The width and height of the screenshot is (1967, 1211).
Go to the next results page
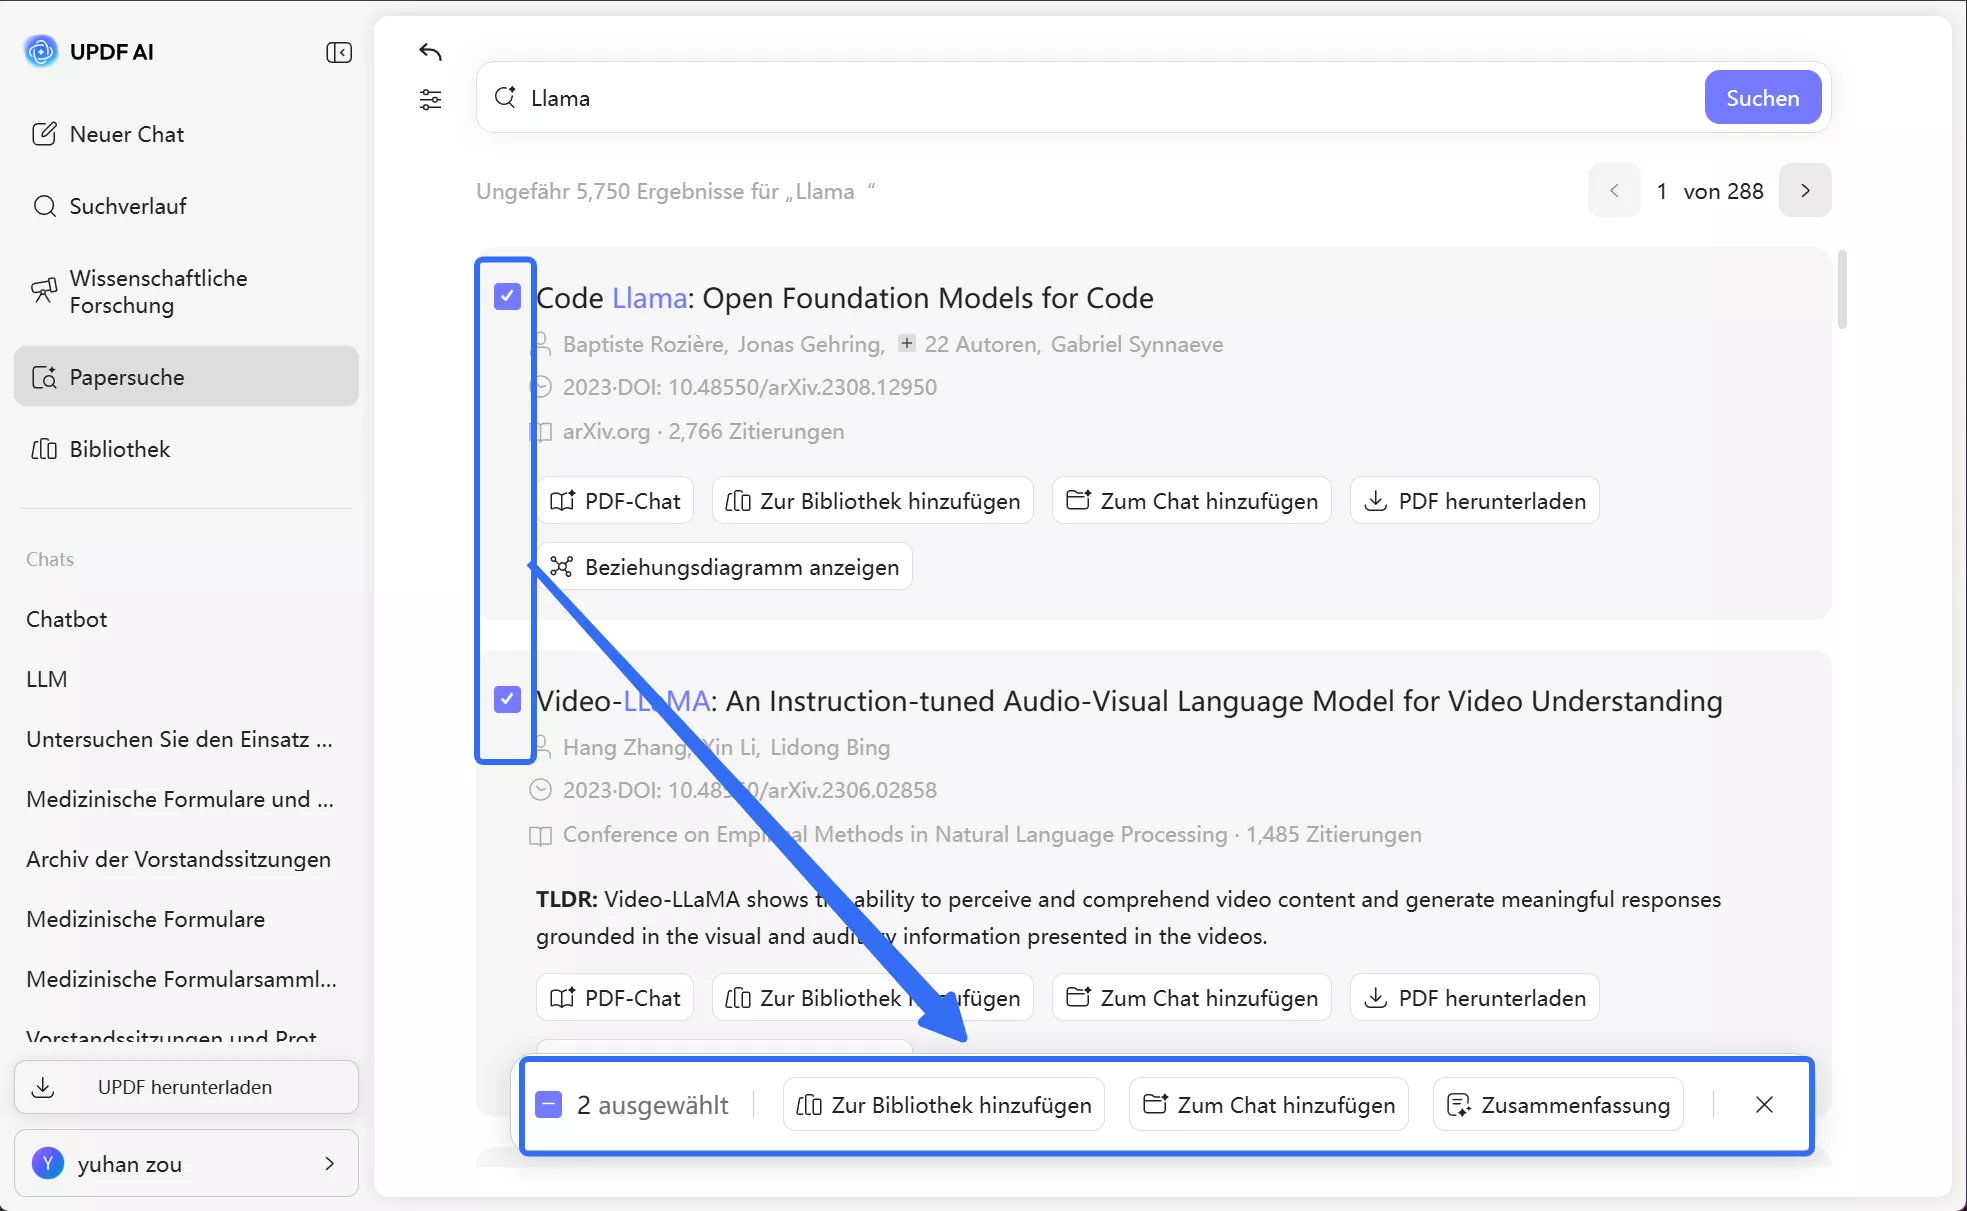pyautogui.click(x=1804, y=190)
